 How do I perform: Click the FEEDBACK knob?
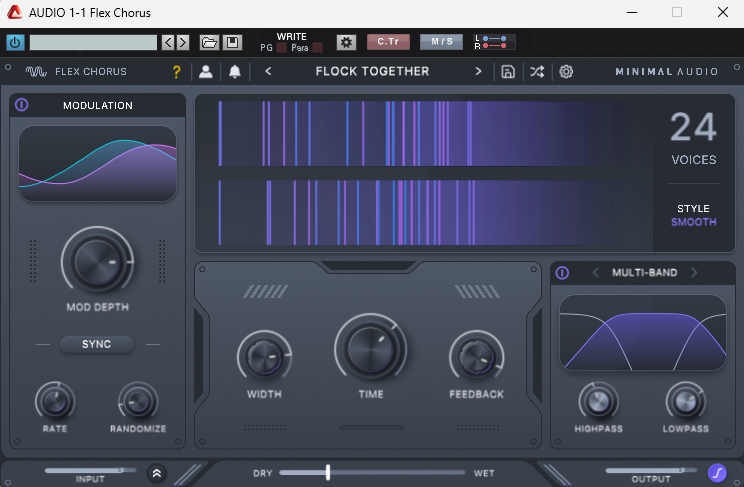tap(476, 358)
